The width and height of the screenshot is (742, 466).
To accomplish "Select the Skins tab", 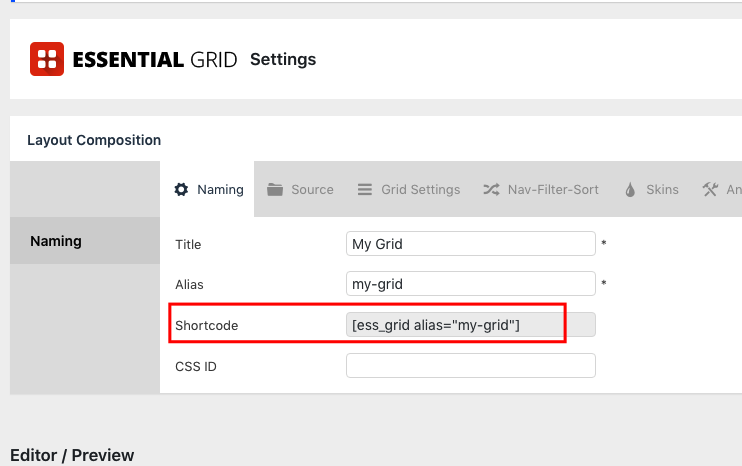I will [652, 189].
